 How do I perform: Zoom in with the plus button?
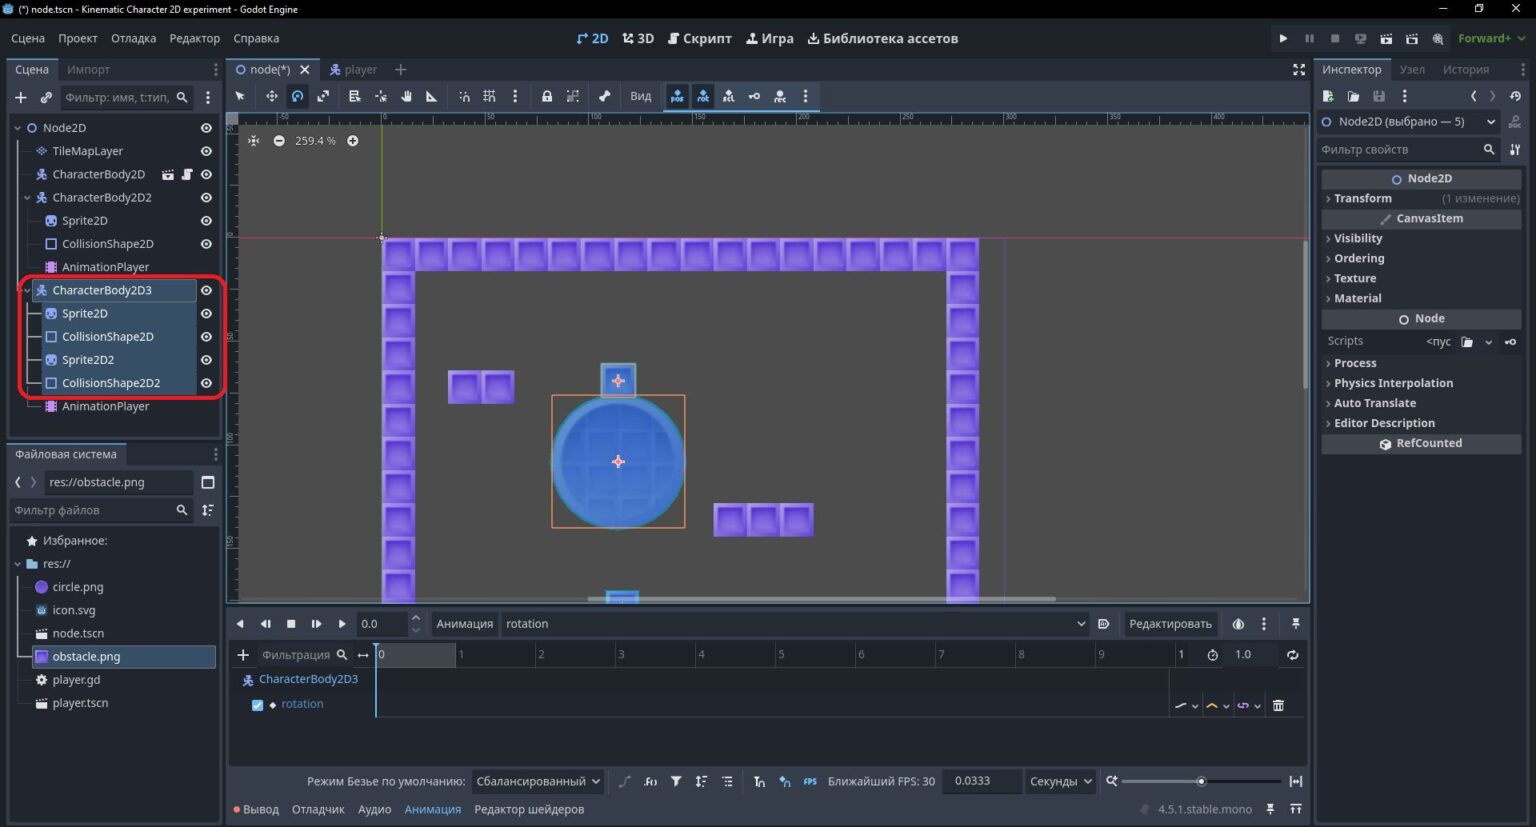[353, 141]
